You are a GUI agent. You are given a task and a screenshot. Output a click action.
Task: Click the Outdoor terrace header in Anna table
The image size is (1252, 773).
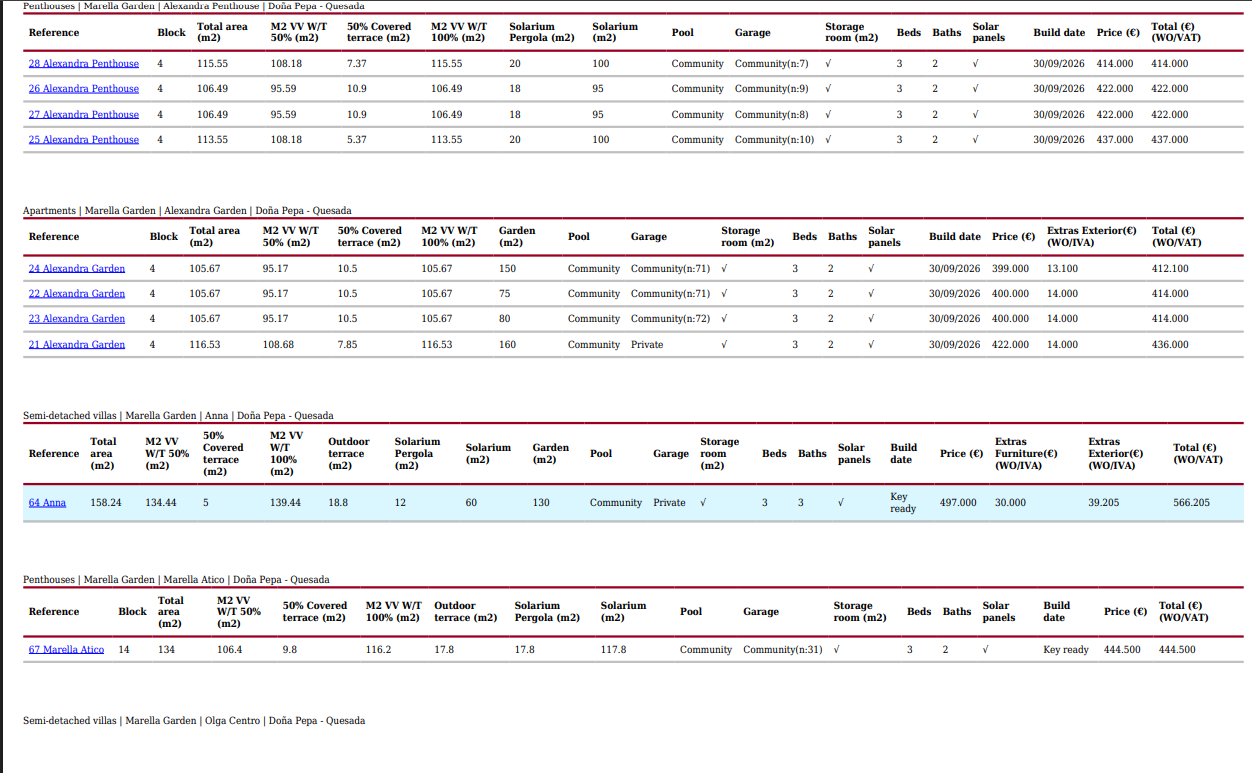point(348,453)
